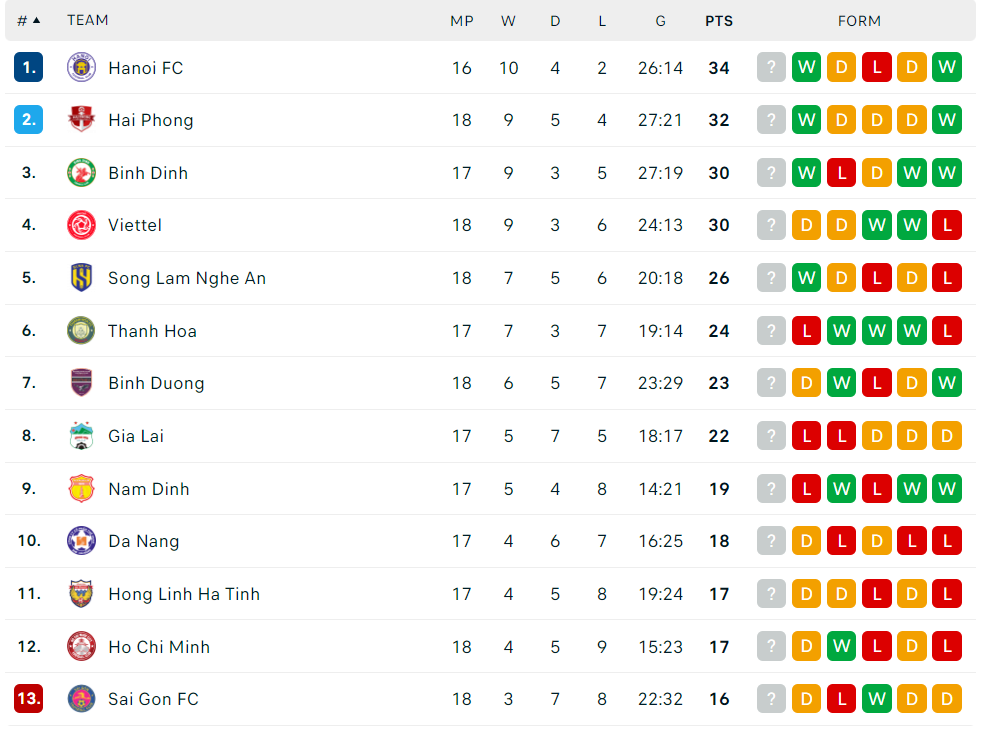This screenshot has height=732, width=988.
Task: Click the Nam Dinh club crest
Action: (81, 488)
